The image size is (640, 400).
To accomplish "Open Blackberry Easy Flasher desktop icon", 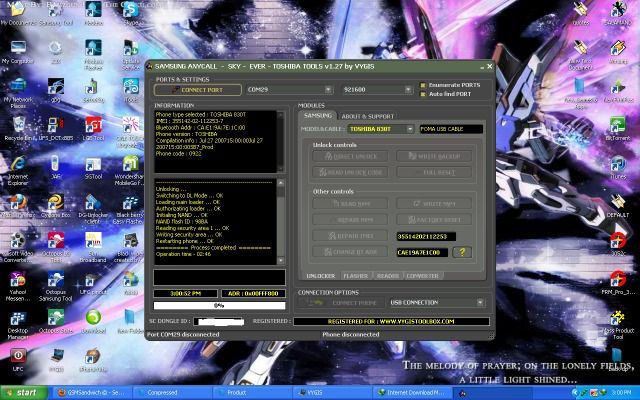I will 130,209.
